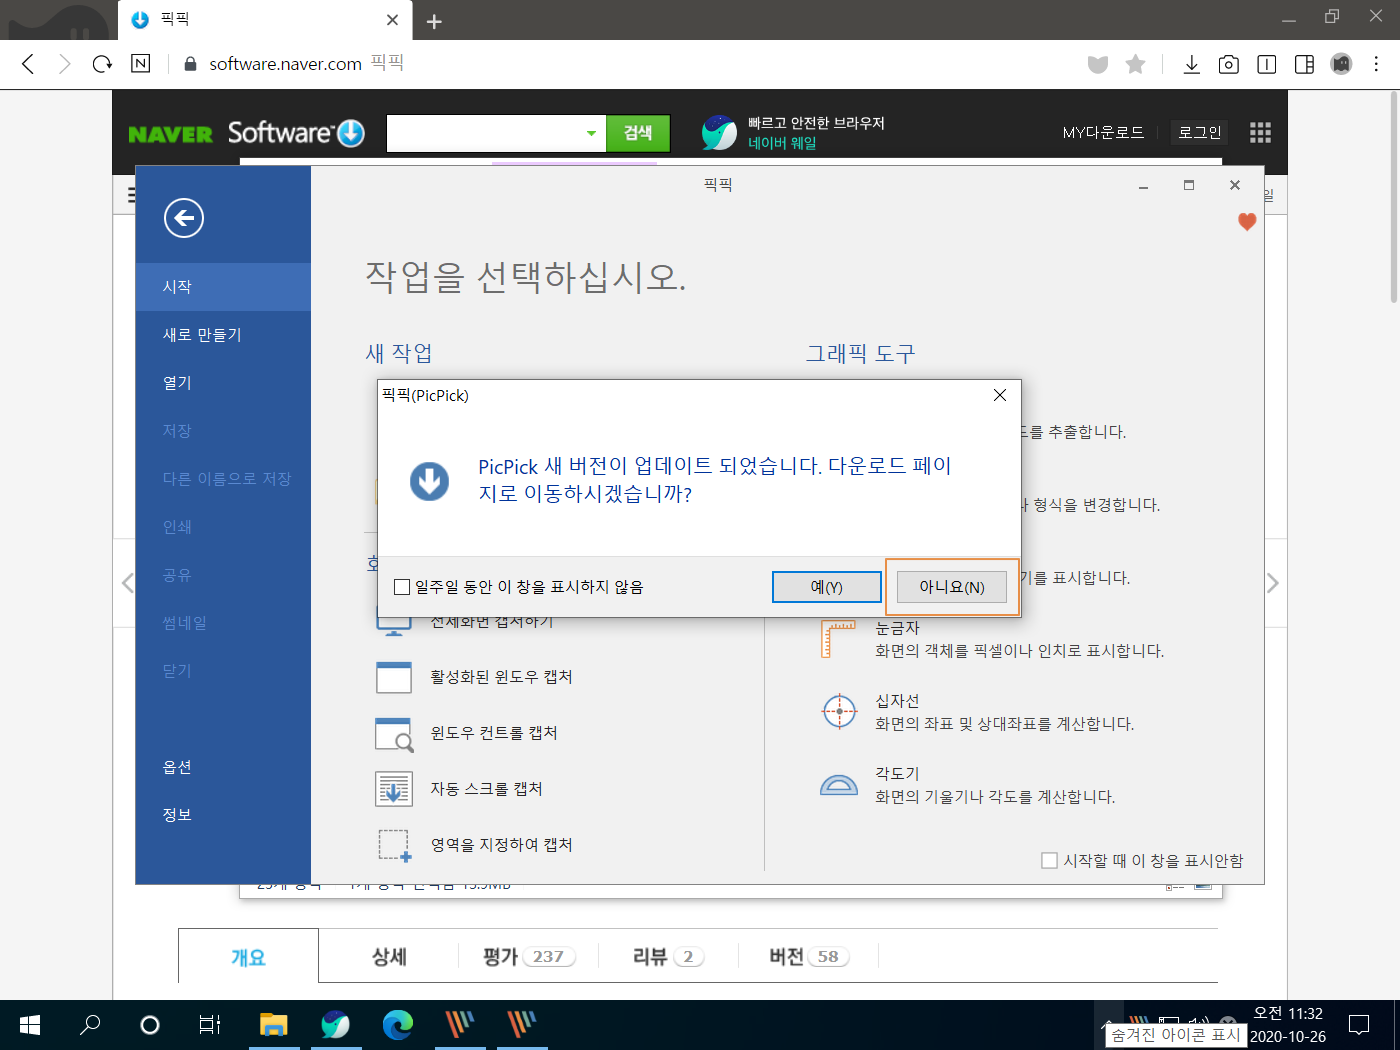The height and width of the screenshot is (1050, 1400).
Task: Click the back arrow in PicPick sidebar
Action: pos(184,218)
